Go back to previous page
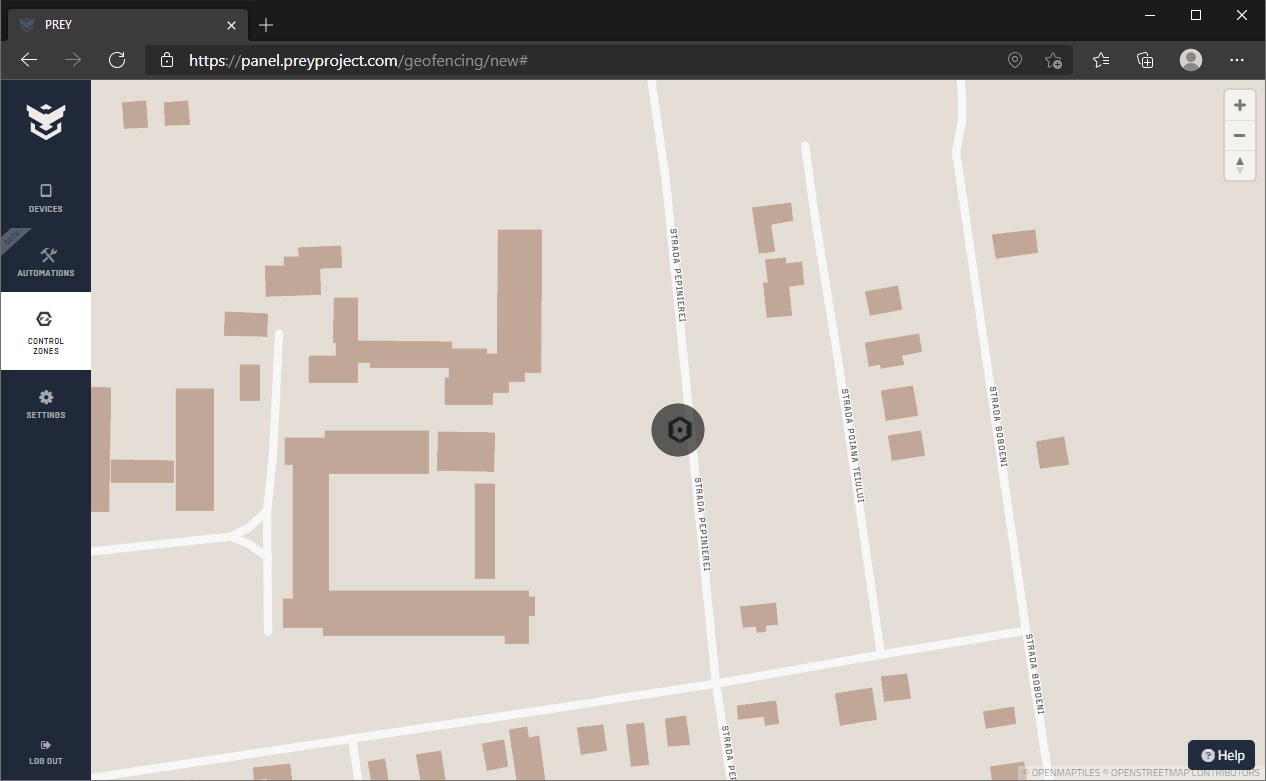Viewport: 1266px width, 781px height. tap(29, 60)
